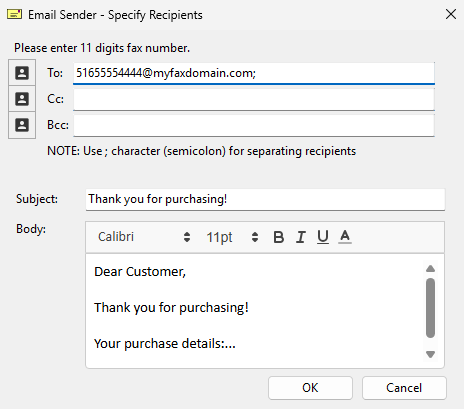This screenshot has width=464, height=409.
Task: Open the 11pt font size dropdown
Action: tap(232, 237)
